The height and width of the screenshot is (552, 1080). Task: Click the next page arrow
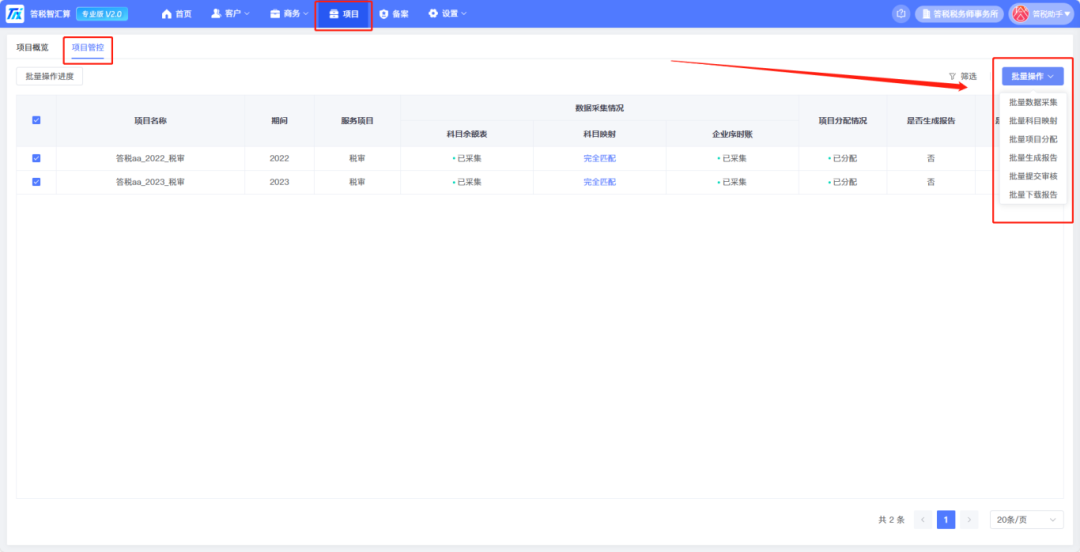(x=969, y=520)
